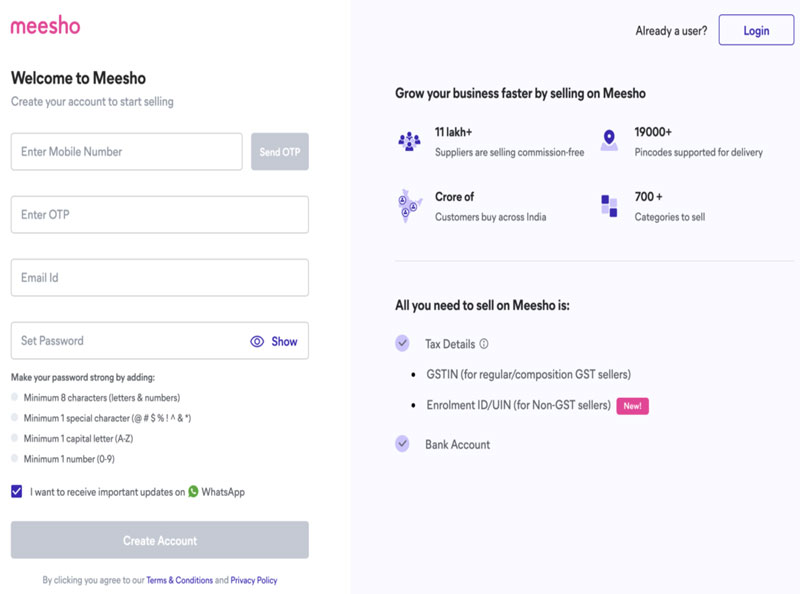800x594 pixels.
Task: Click the Create Account button
Action: coord(160,540)
